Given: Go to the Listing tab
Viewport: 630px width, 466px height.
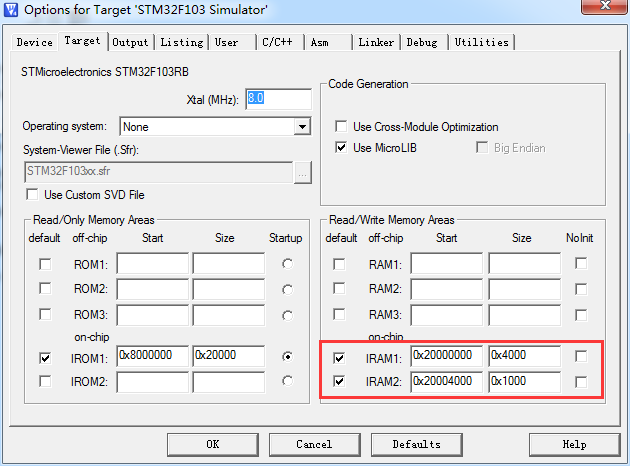Looking at the screenshot, I should [x=182, y=42].
